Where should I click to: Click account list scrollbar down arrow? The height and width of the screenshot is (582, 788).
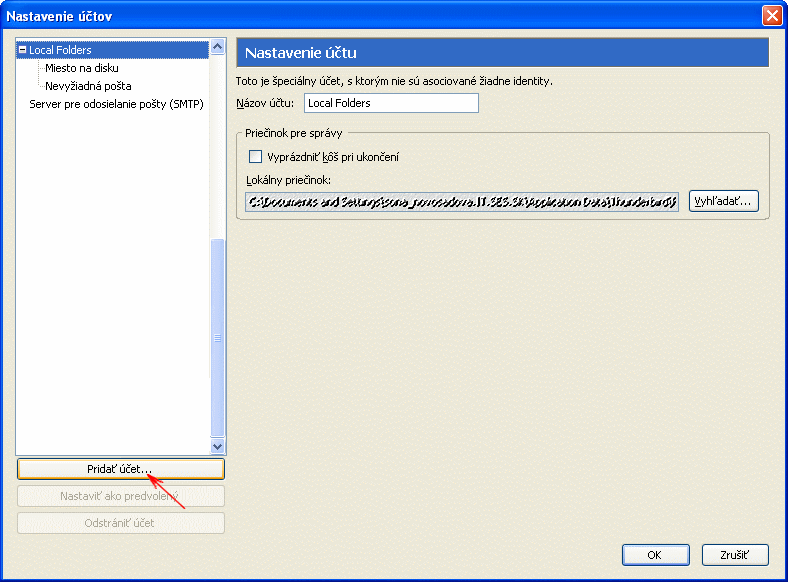218,447
